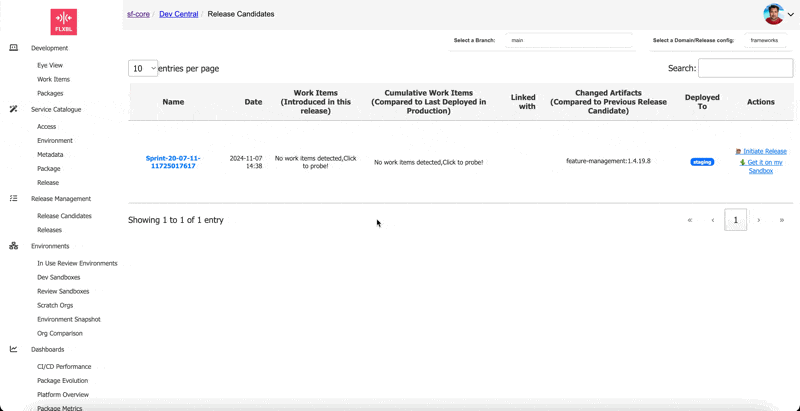The width and height of the screenshot is (800, 411).
Task: Click the staging deployment badge
Action: pos(702,161)
